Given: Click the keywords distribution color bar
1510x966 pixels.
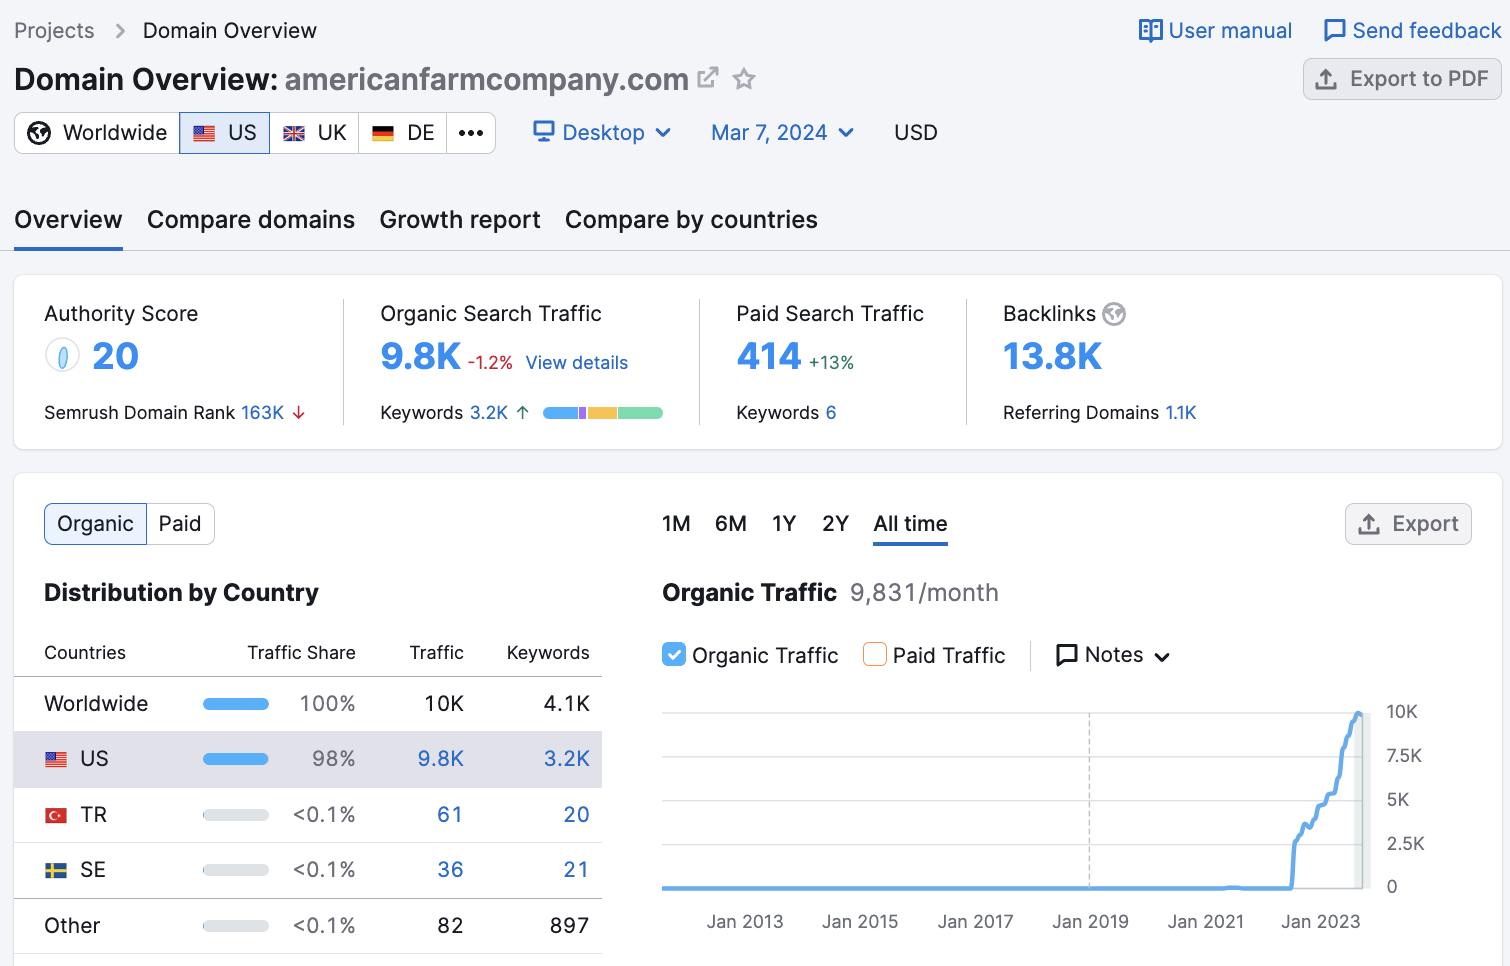Looking at the screenshot, I should pos(602,413).
